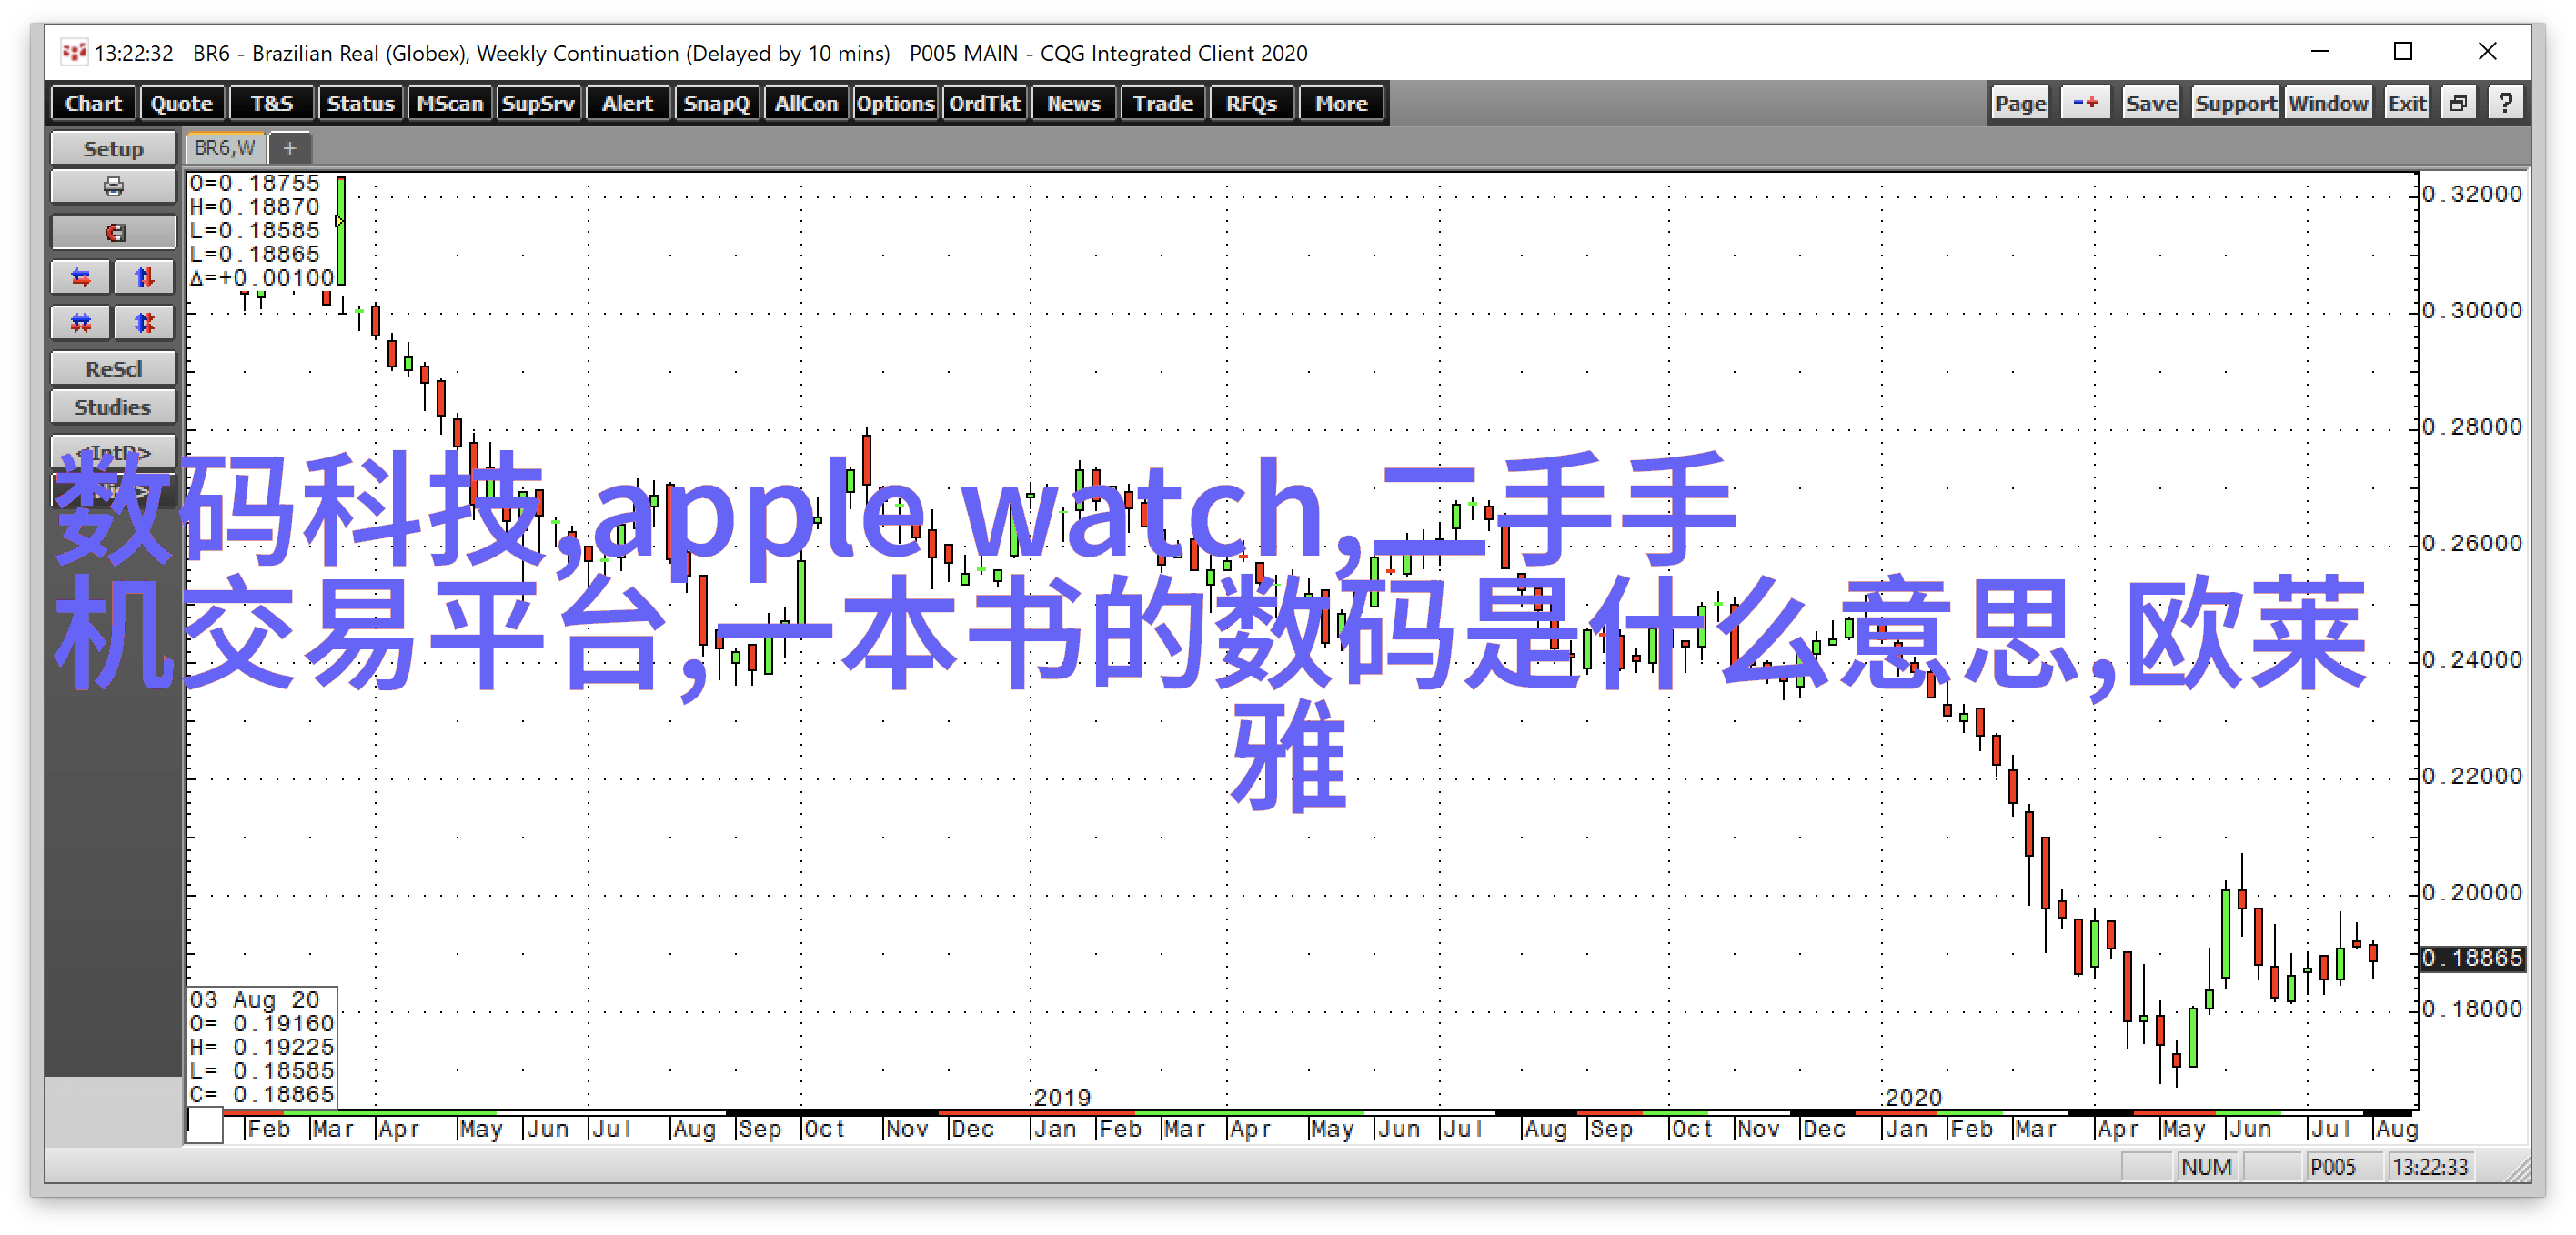Click the Aug label at time axis end

2397,1129
